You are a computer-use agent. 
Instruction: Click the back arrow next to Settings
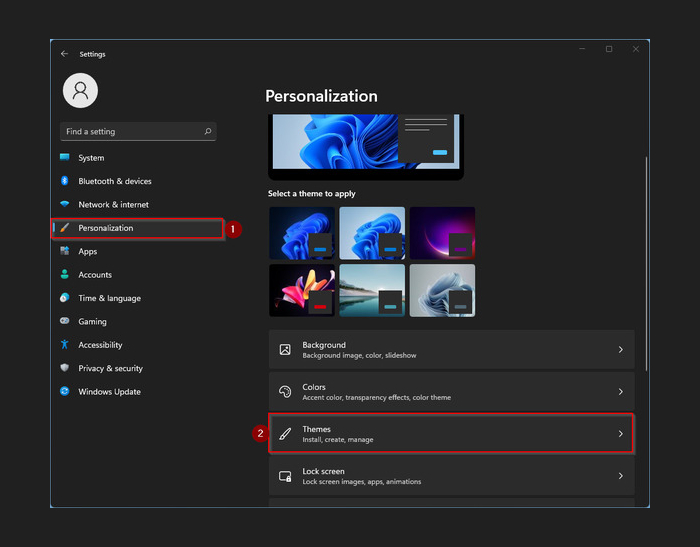[64, 54]
